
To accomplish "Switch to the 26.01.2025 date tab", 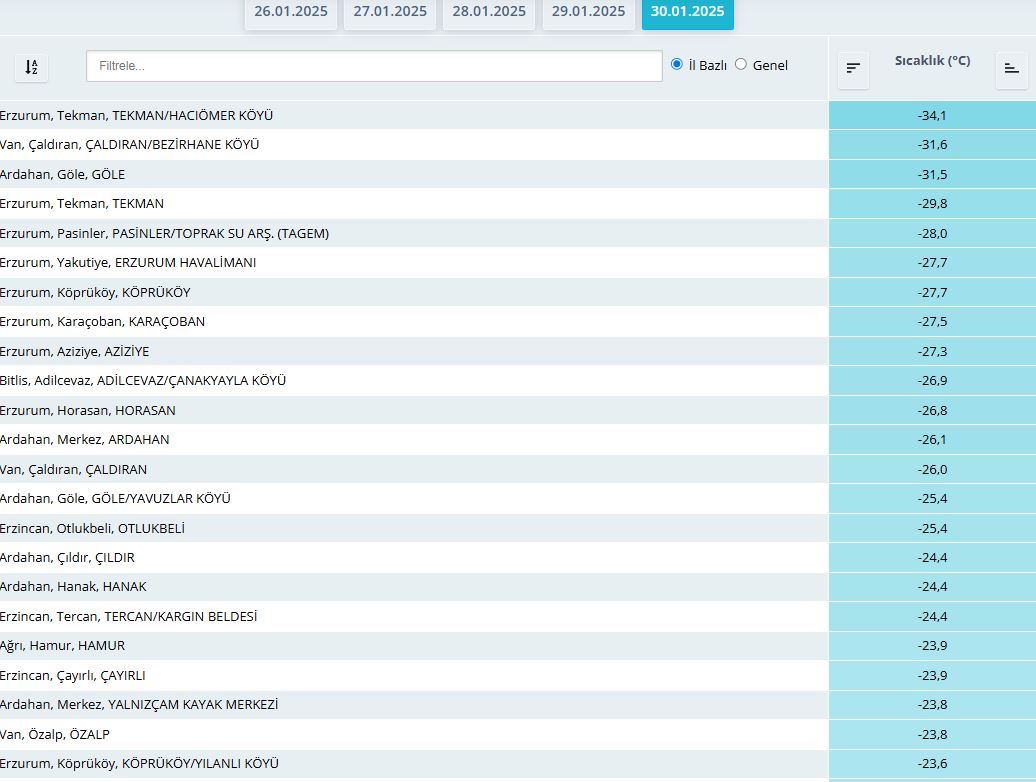I will coord(290,12).
